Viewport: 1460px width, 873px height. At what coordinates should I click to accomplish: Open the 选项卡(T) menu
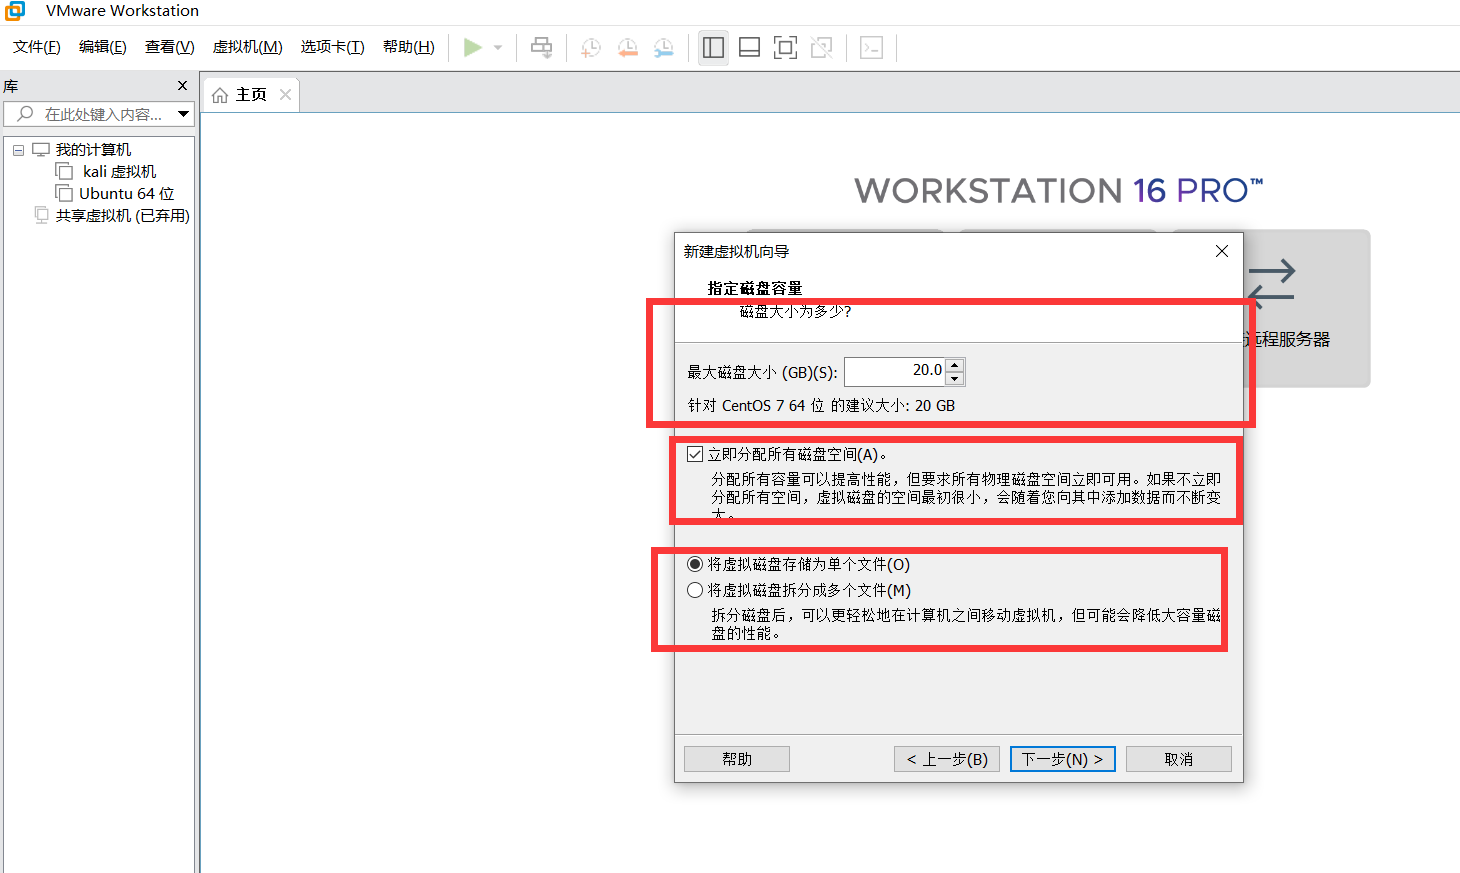(333, 47)
